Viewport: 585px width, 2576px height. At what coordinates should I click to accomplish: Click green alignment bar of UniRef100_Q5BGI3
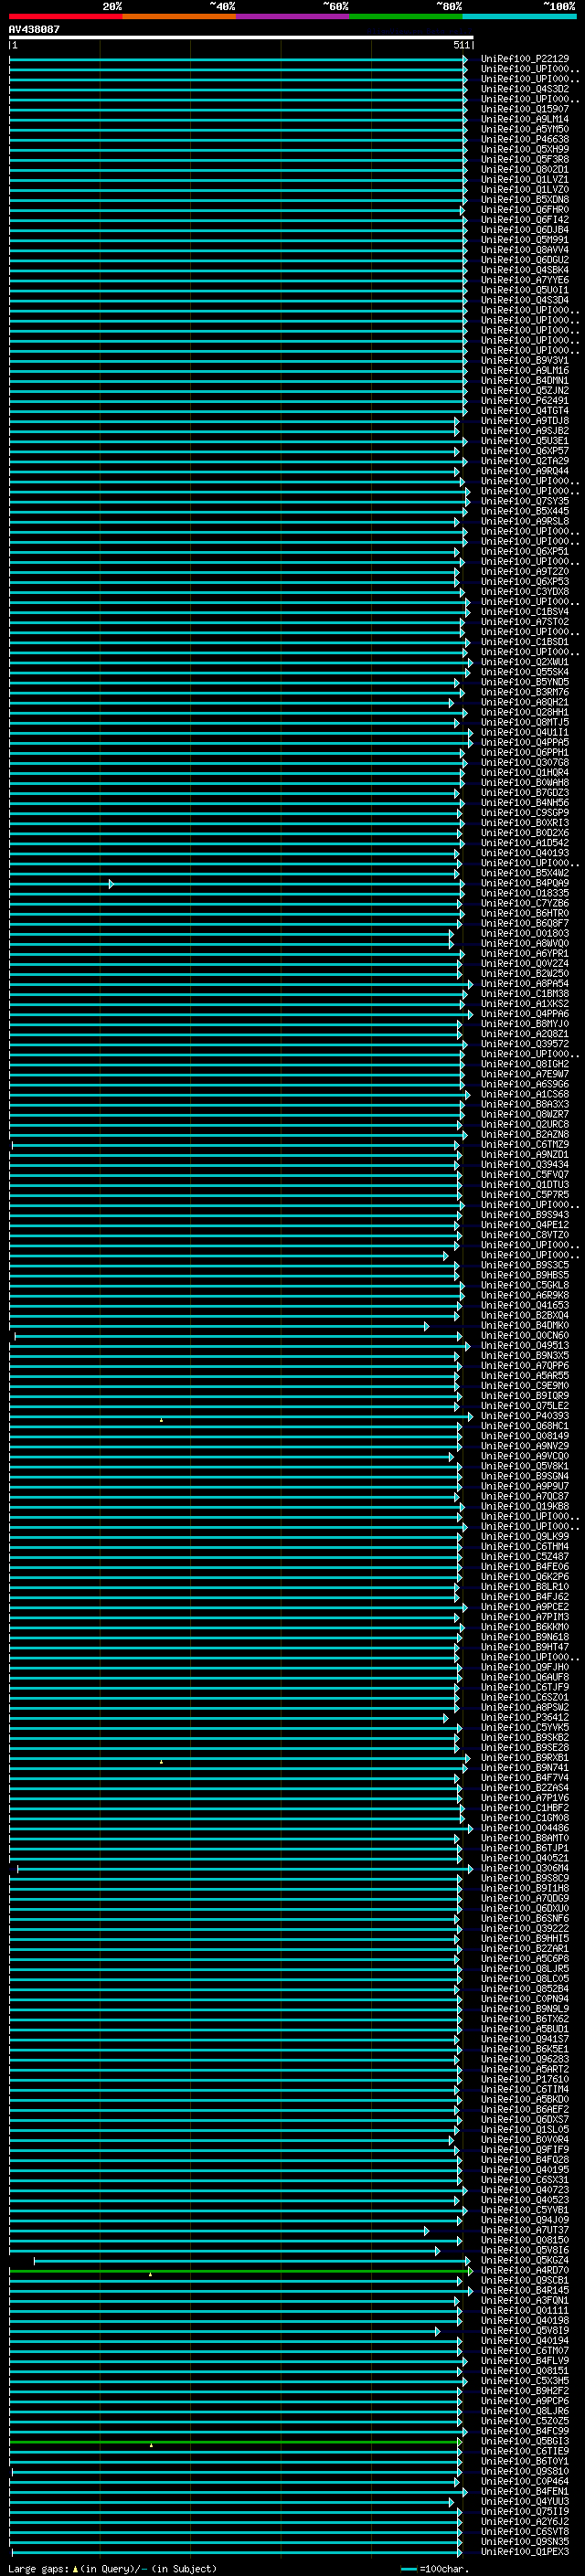(x=236, y=2442)
